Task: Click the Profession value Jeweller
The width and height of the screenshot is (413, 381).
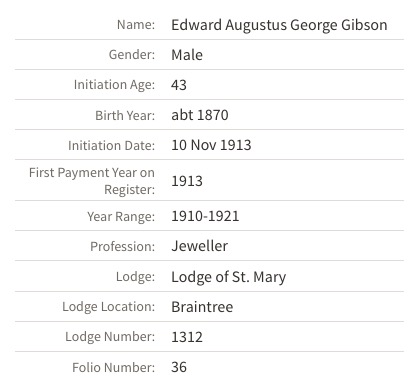Action: point(199,246)
